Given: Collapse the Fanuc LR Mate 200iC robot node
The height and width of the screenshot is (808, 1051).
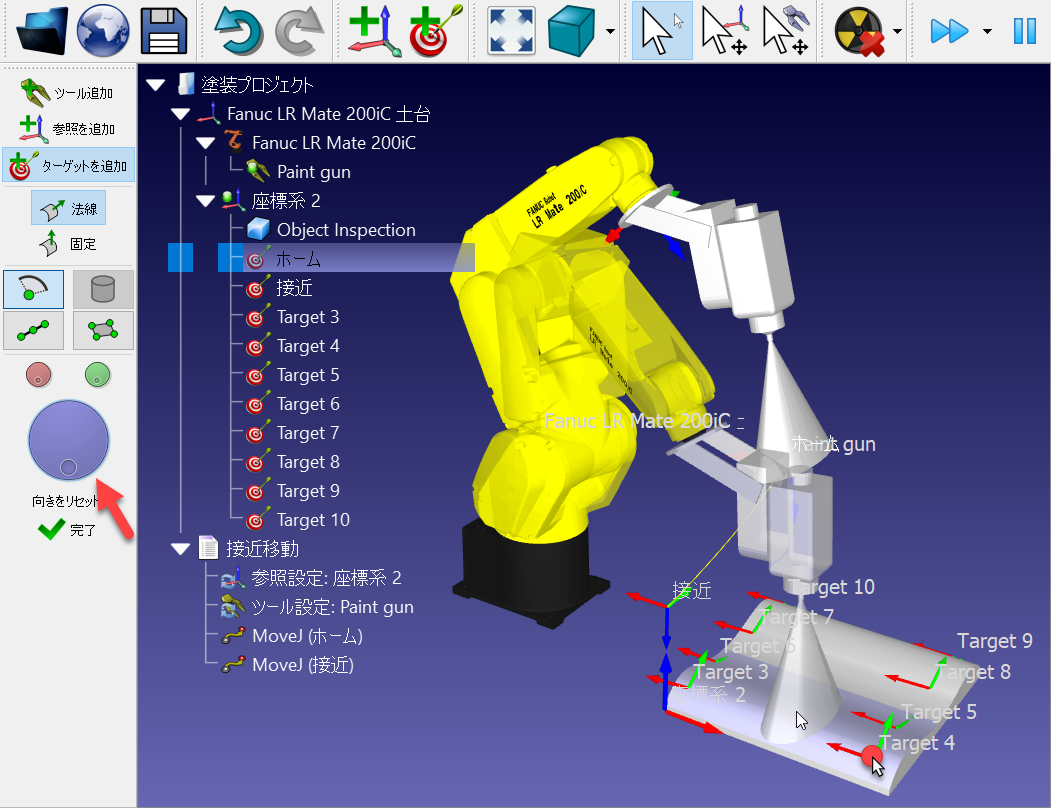Looking at the screenshot, I should coord(206,143).
